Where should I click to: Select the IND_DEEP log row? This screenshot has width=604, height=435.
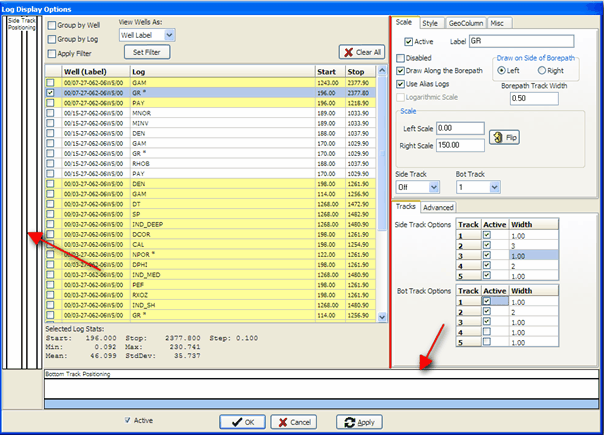coord(211,224)
